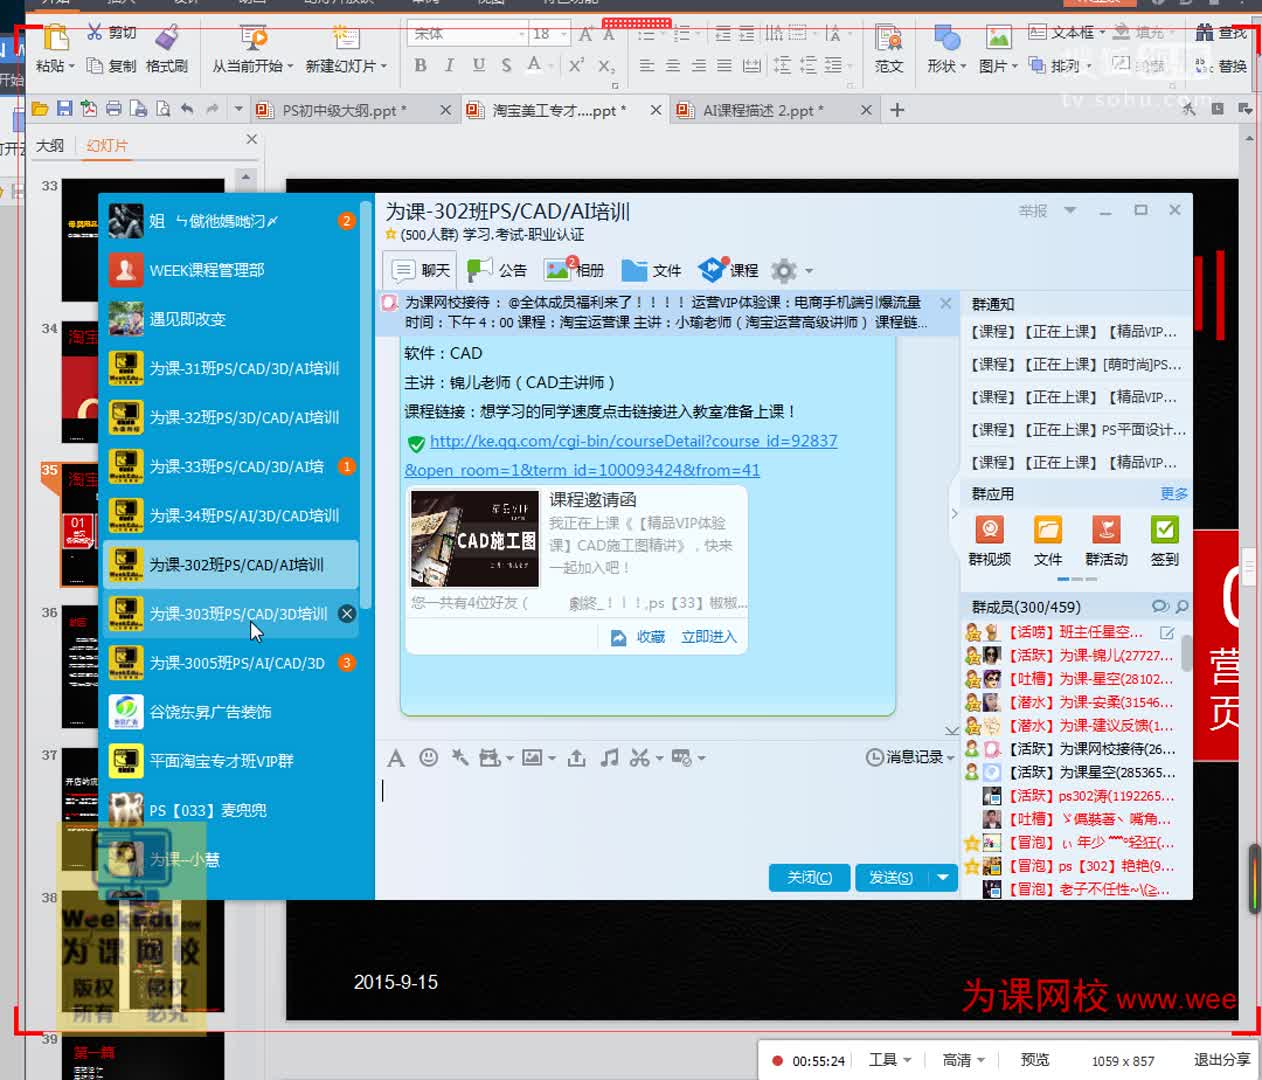Screen dimensions: 1262x1080
Task: Click Italic button in WPS ribbon
Action: click(449, 66)
